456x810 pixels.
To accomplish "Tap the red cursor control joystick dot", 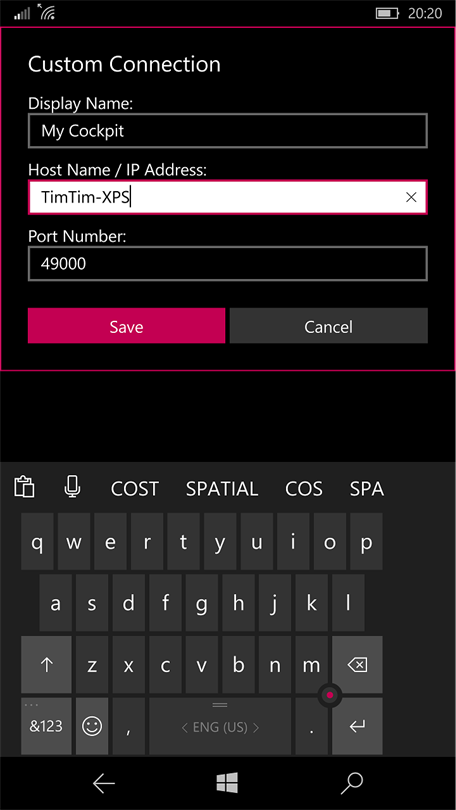I will (x=329, y=695).
